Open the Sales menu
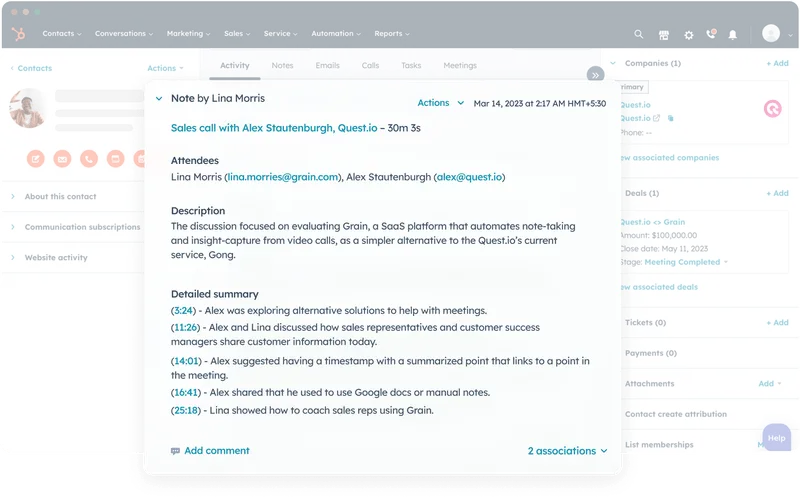Screen dimensions: 800x501 click(237, 34)
